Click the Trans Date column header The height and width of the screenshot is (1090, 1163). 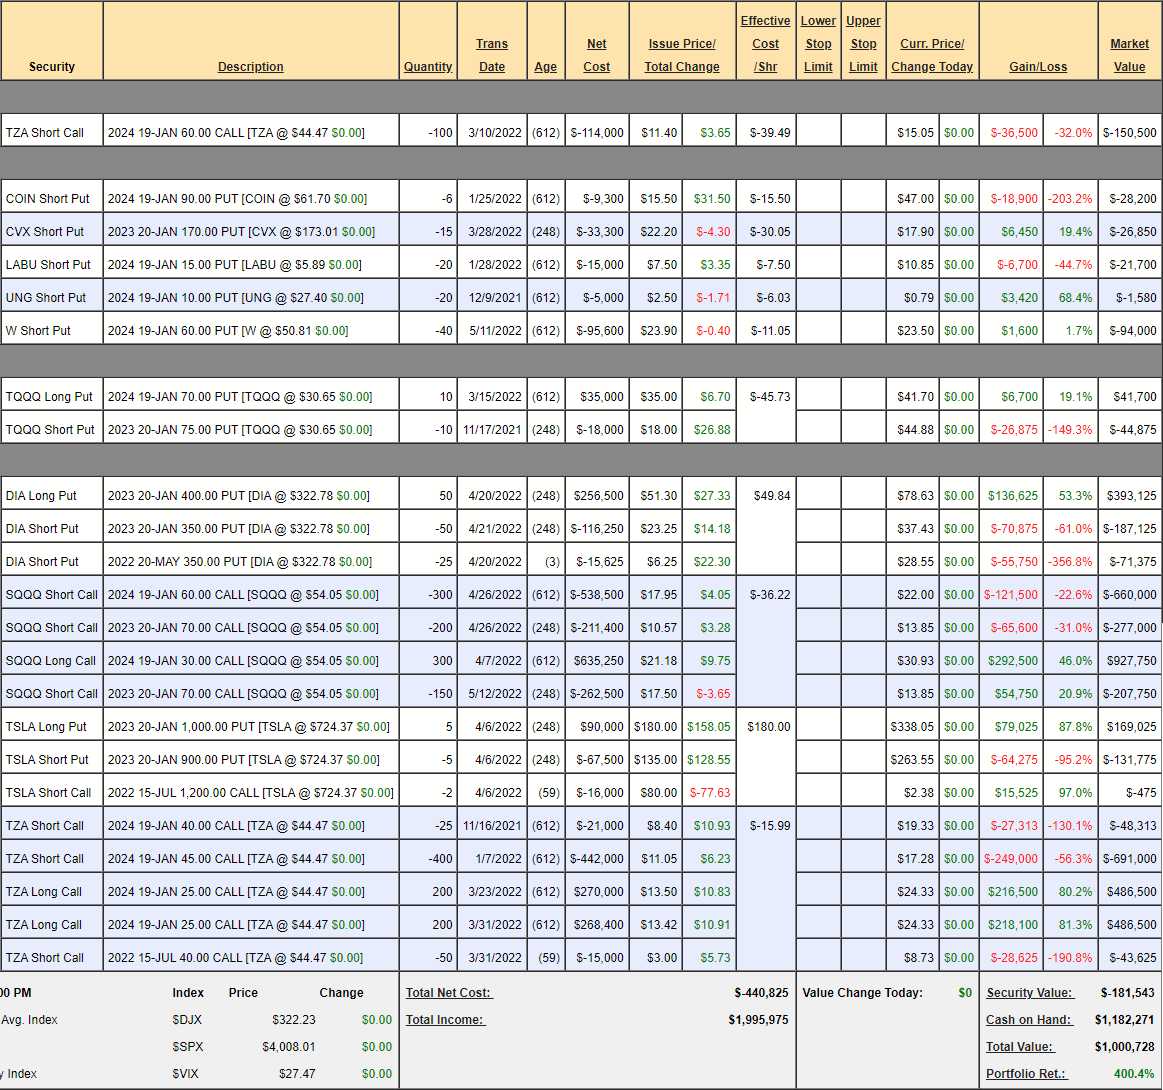coord(491,55)
